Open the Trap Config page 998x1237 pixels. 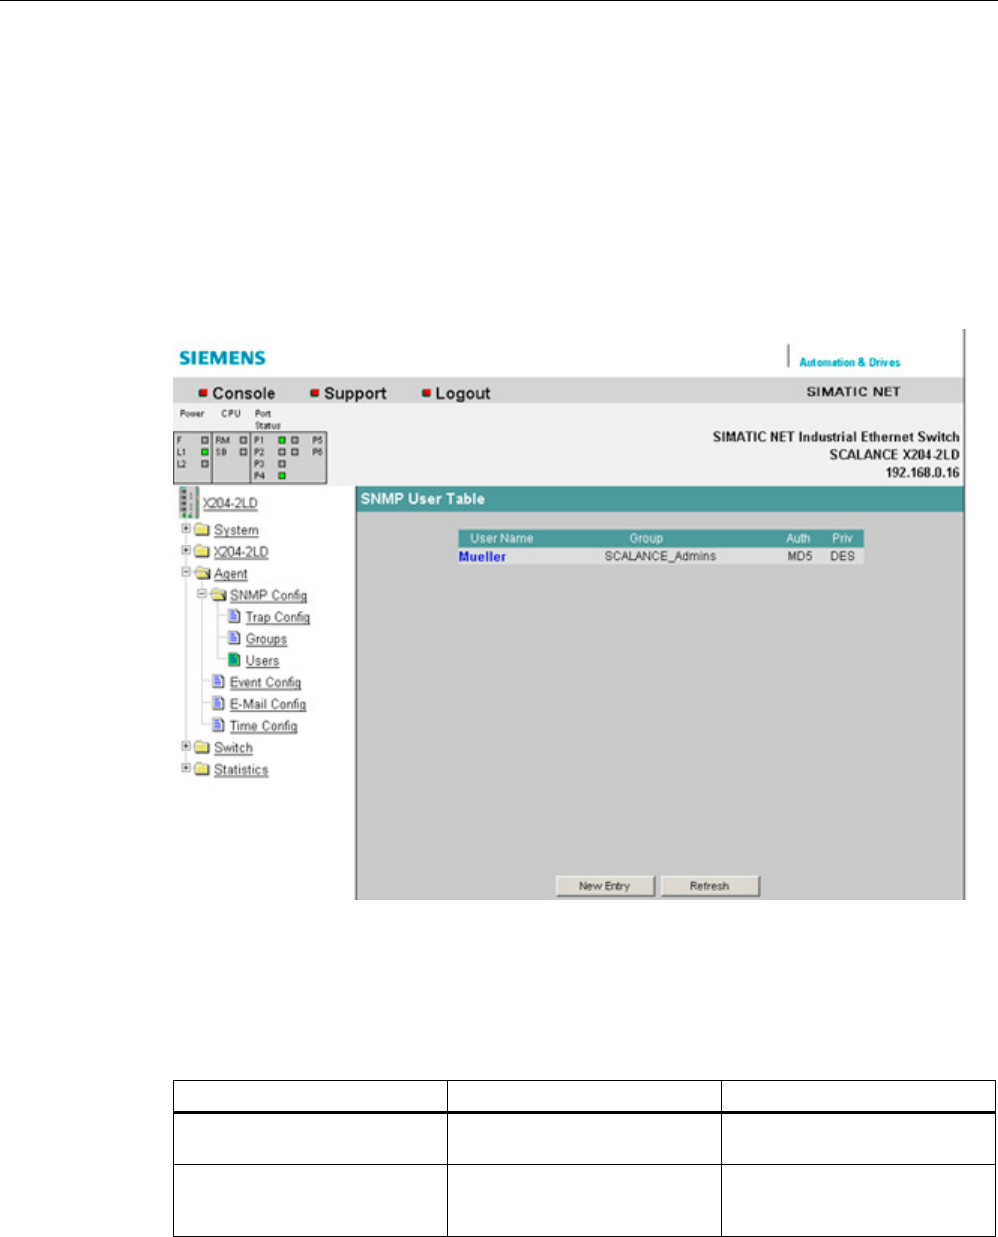tap(278, 617)
